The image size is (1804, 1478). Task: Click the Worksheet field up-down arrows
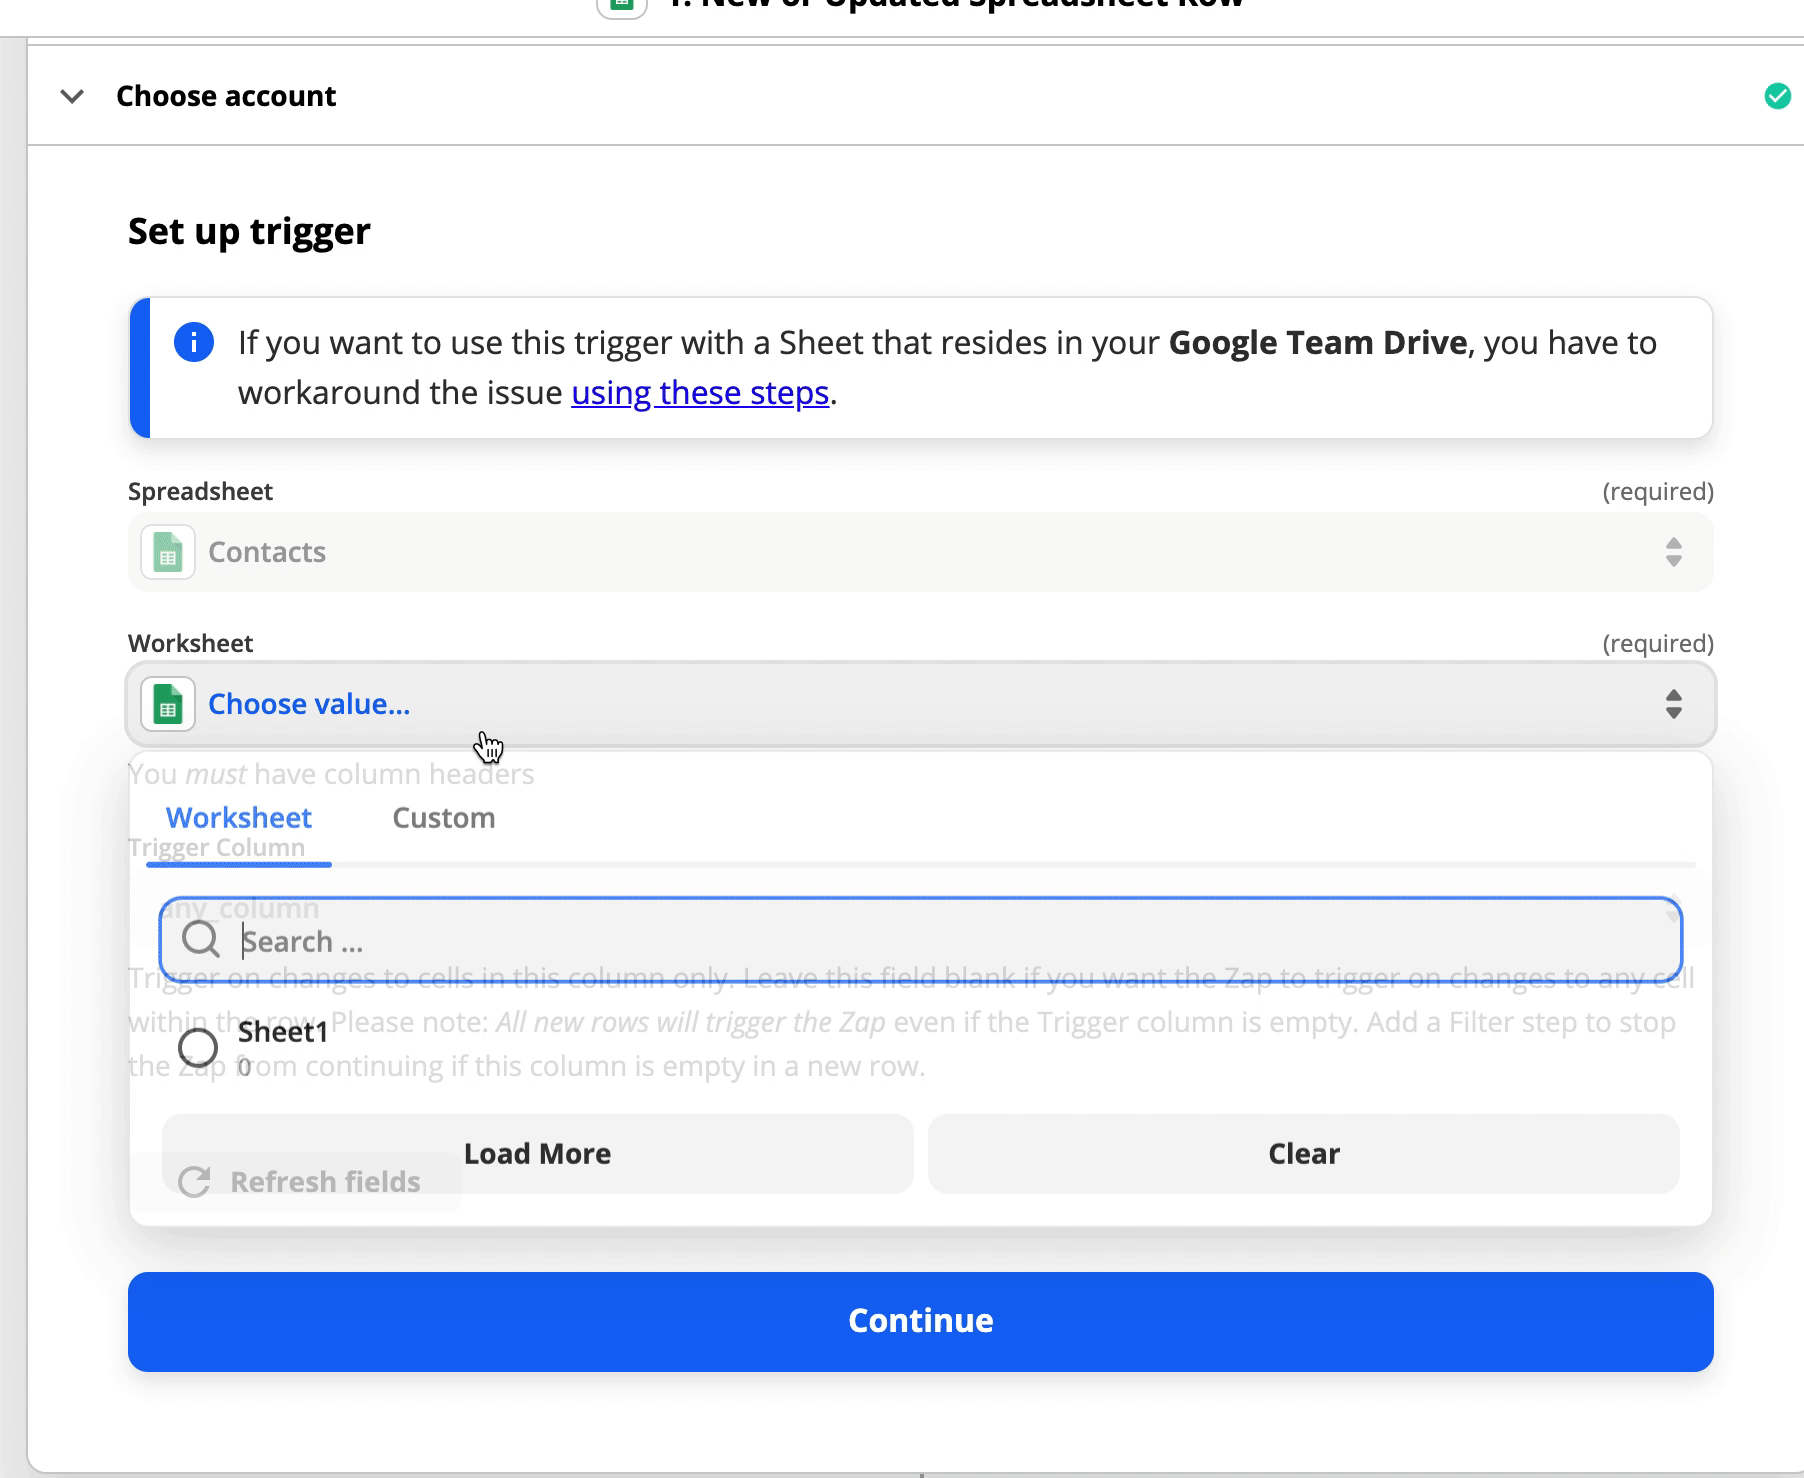point(1673,704)
